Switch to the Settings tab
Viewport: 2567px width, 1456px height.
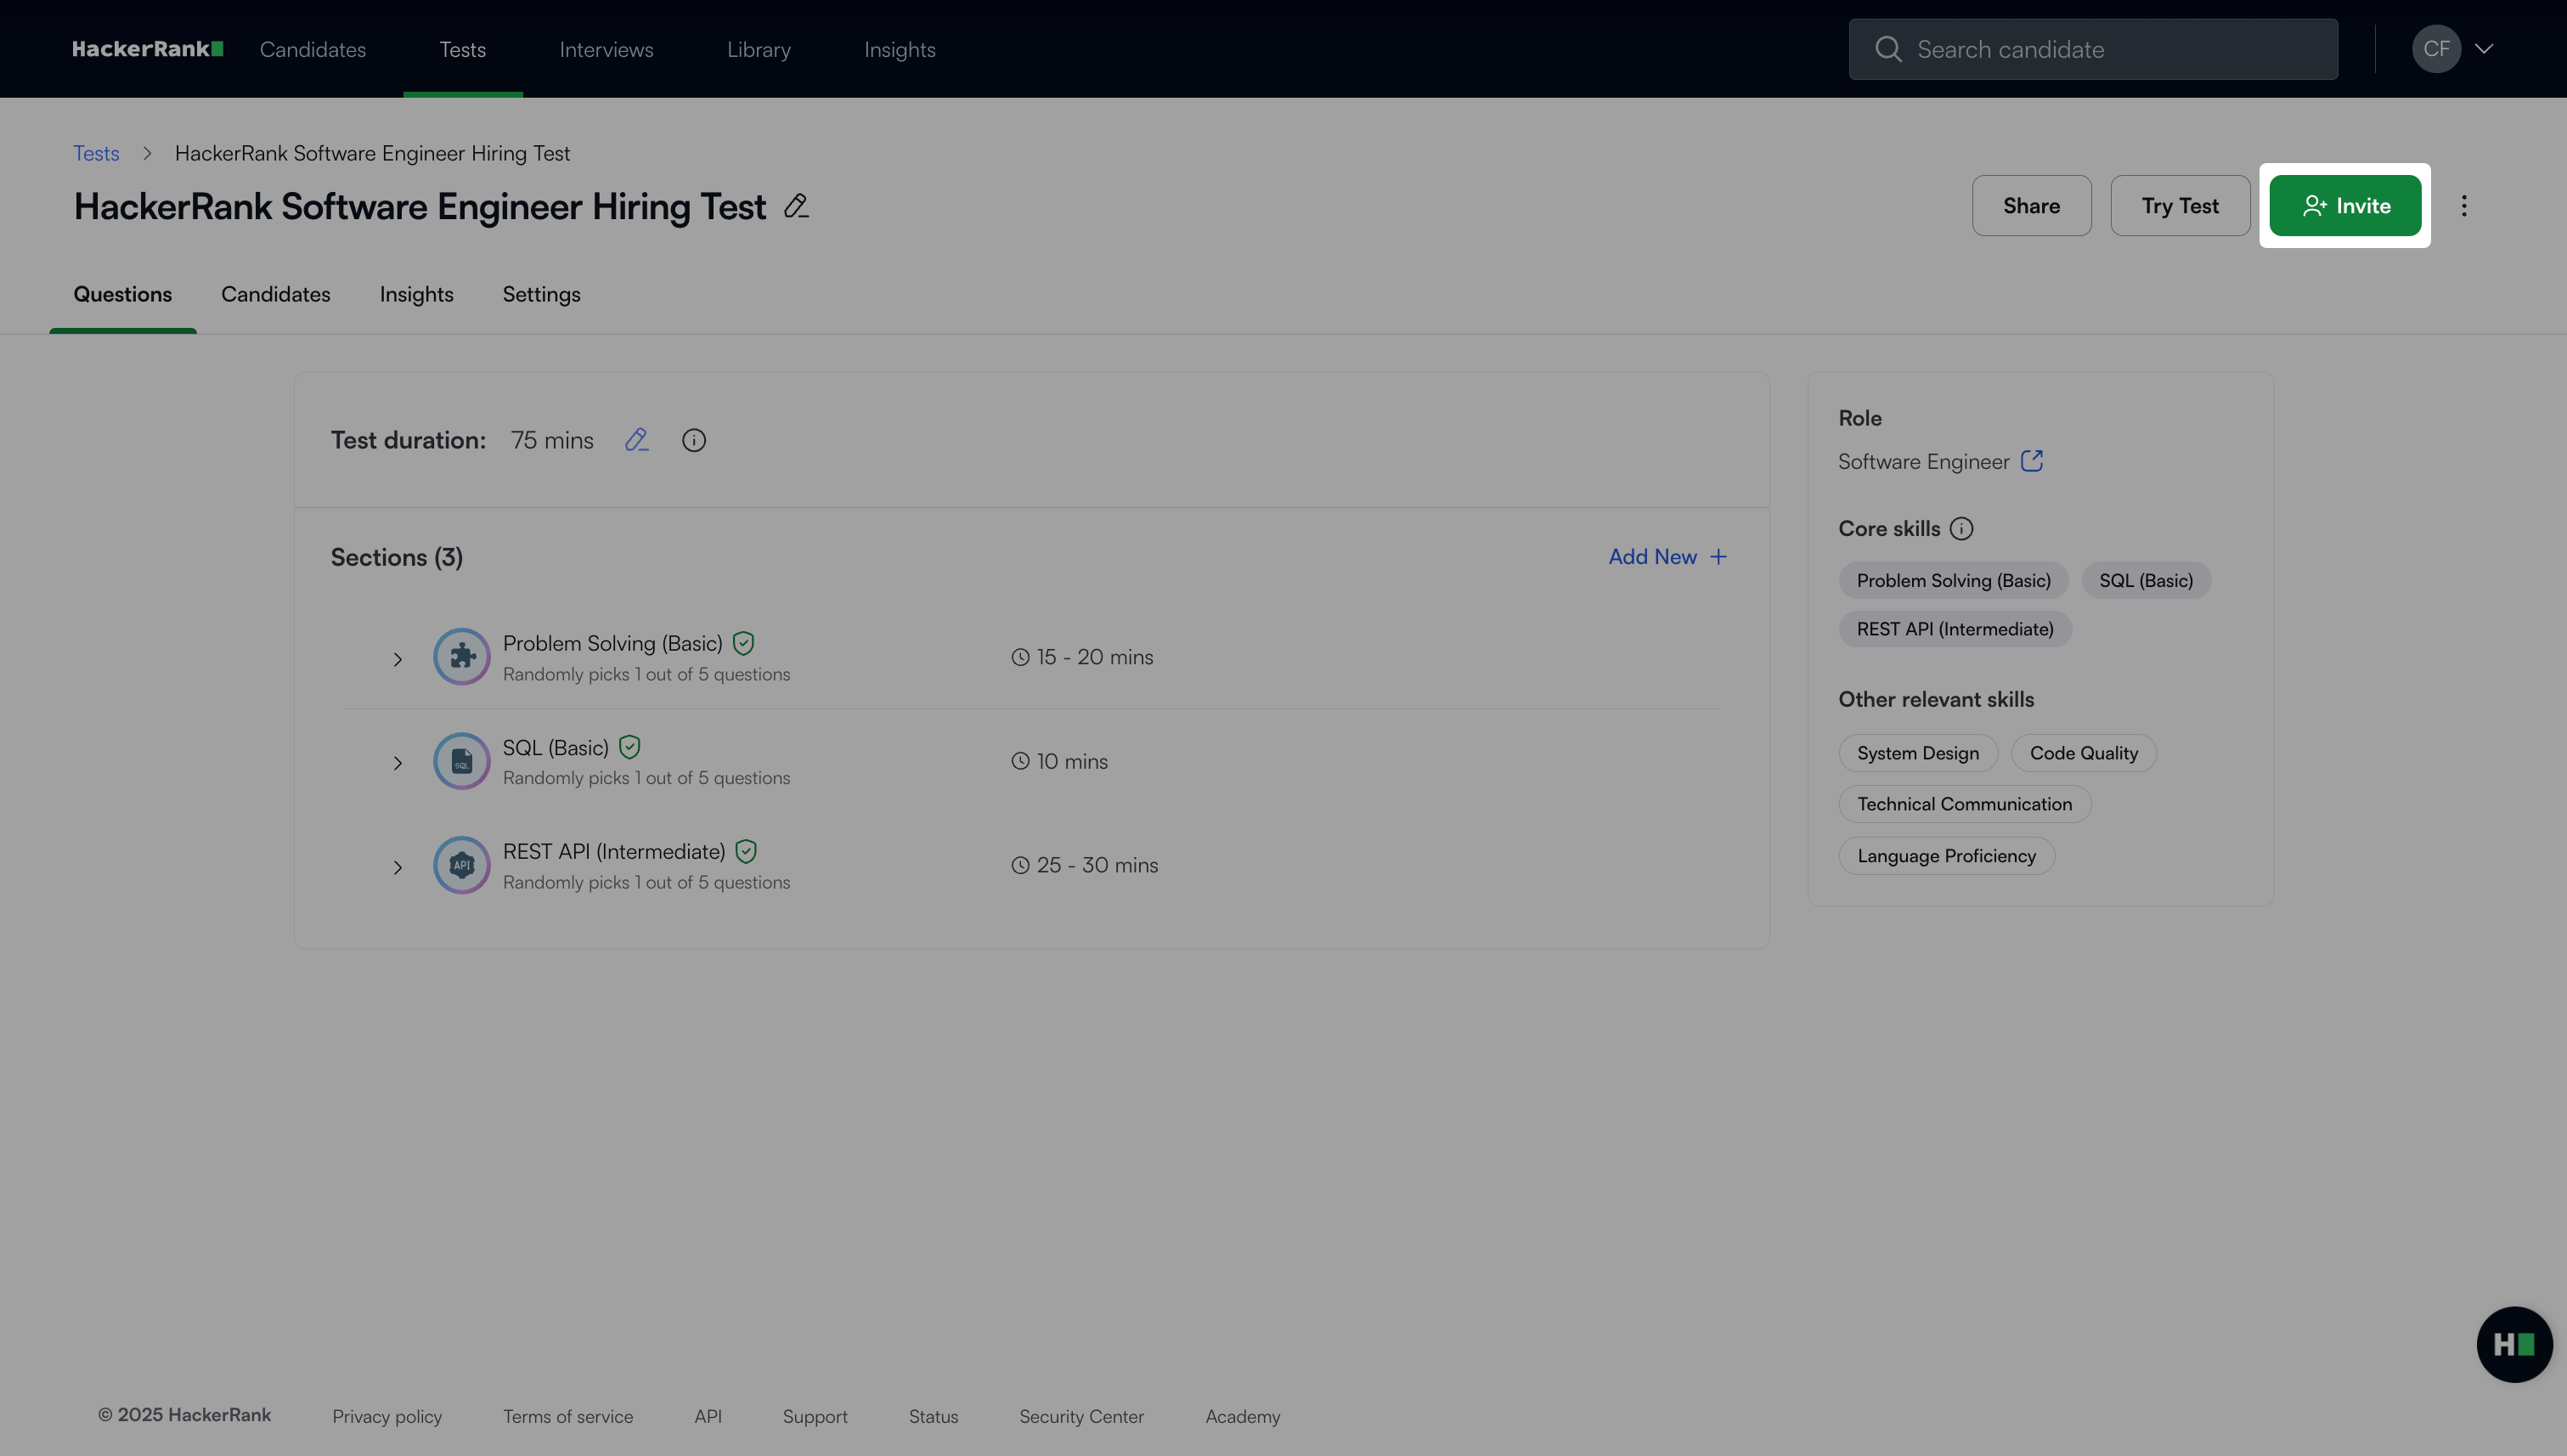click(x=541, y=294)
